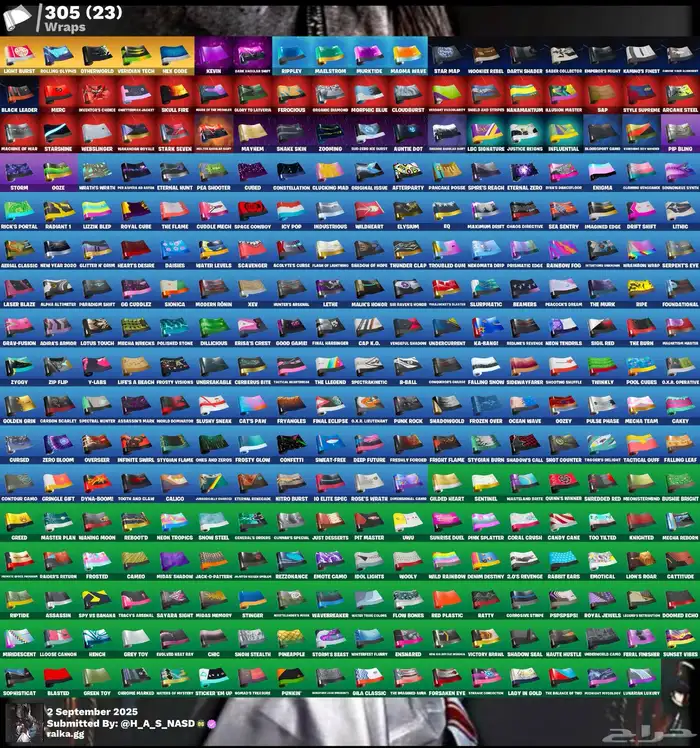Pick the Thunder Clap wrap

point(408,250)
